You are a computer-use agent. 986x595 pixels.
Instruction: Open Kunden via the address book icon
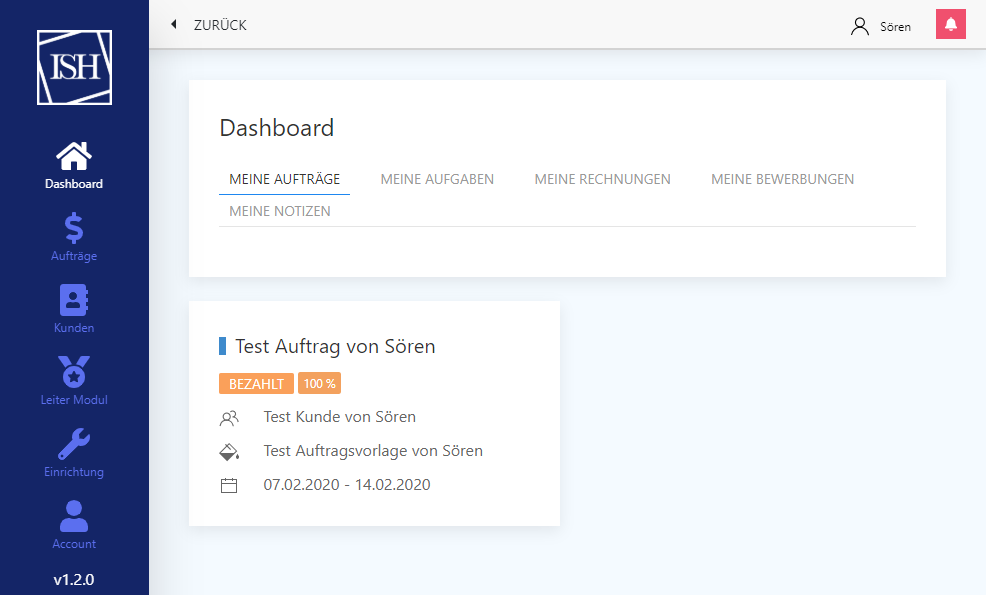click(74, 300)
